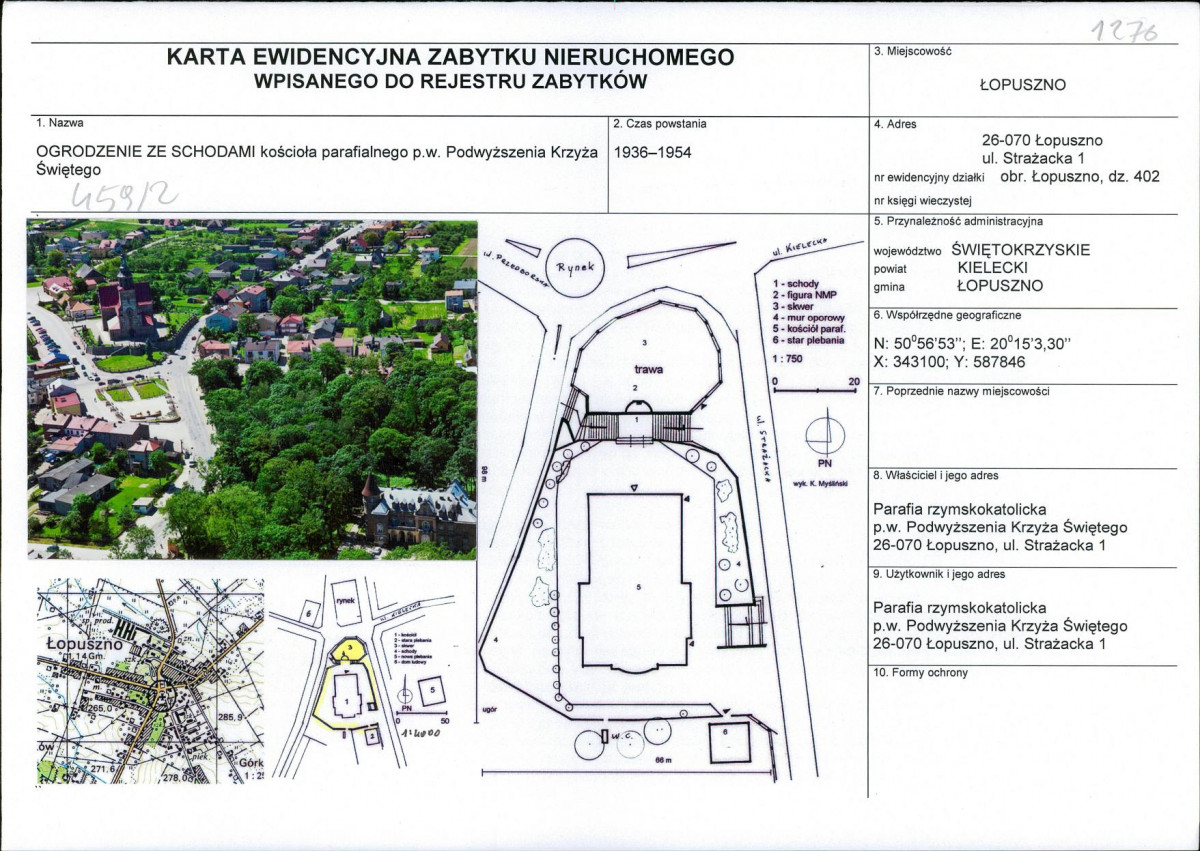Click the label nr księgi wieczystej

pyautogui.click(x=922, y=201)
